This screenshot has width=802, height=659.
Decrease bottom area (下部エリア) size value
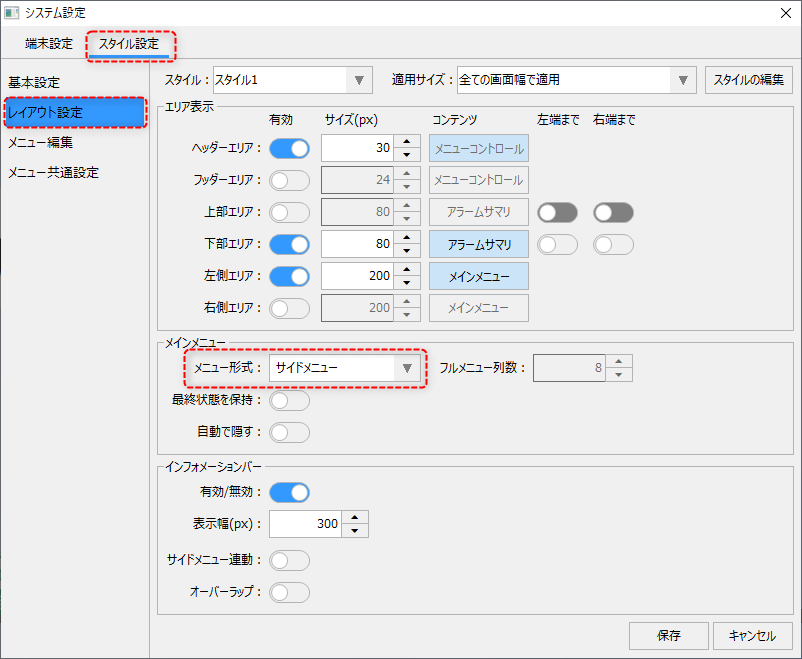pos(407,251)
